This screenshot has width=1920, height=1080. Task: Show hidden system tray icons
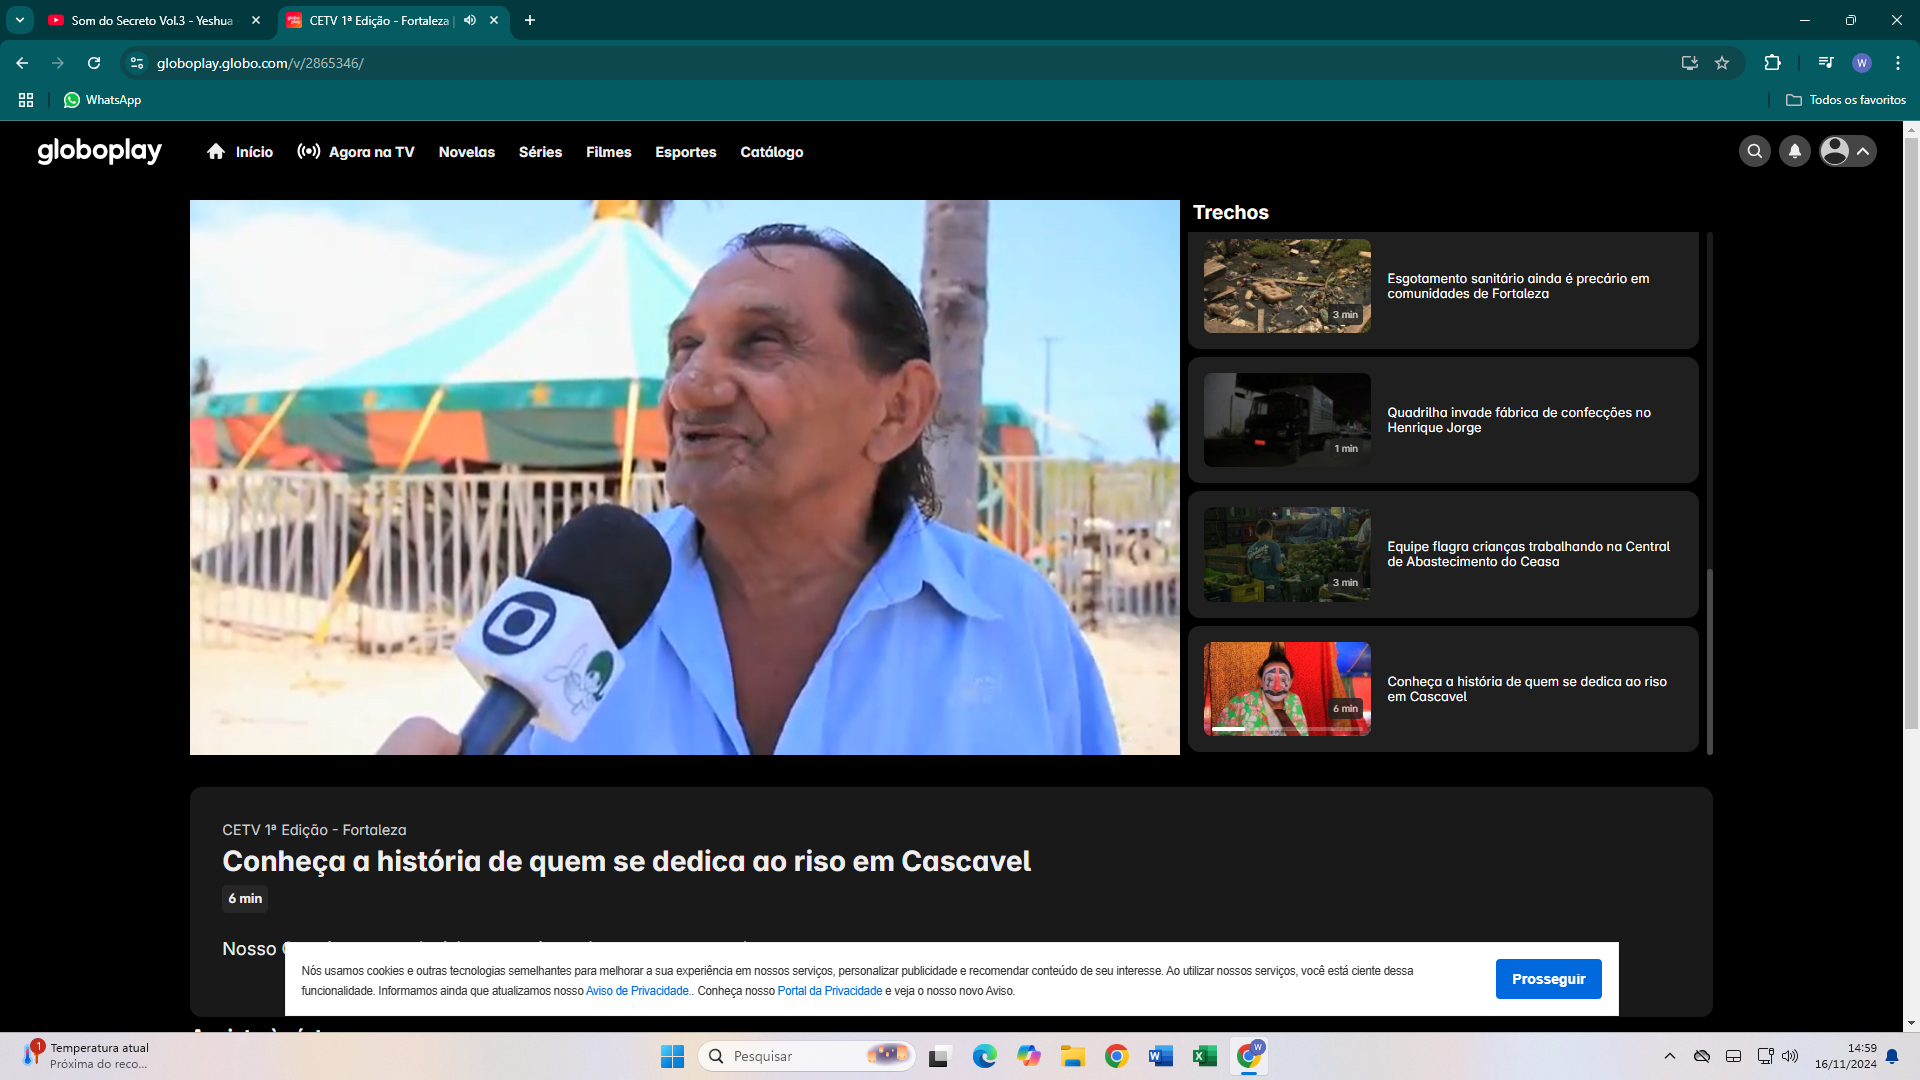click(1669, 1056)
